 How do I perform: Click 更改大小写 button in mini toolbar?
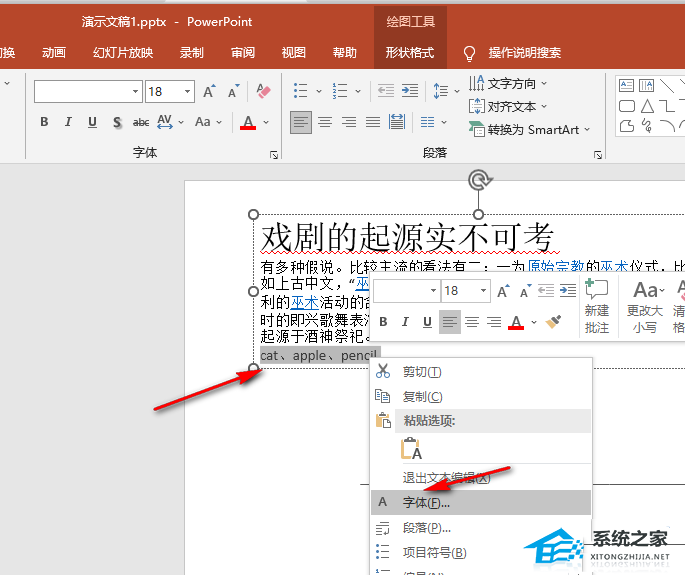645,306
